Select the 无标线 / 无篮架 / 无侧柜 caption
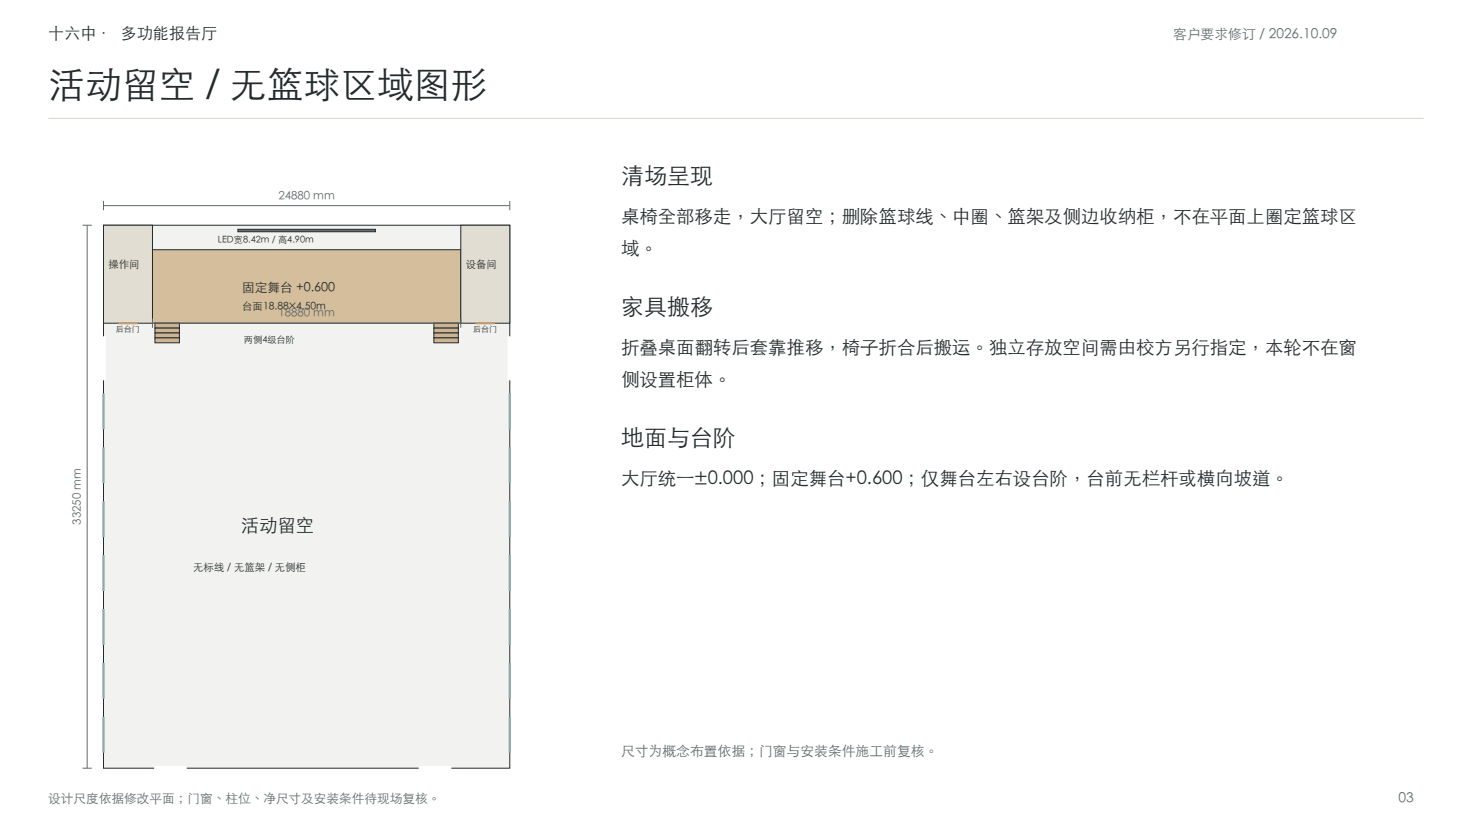Screen dimensions: 1472x828 (249, 568)
